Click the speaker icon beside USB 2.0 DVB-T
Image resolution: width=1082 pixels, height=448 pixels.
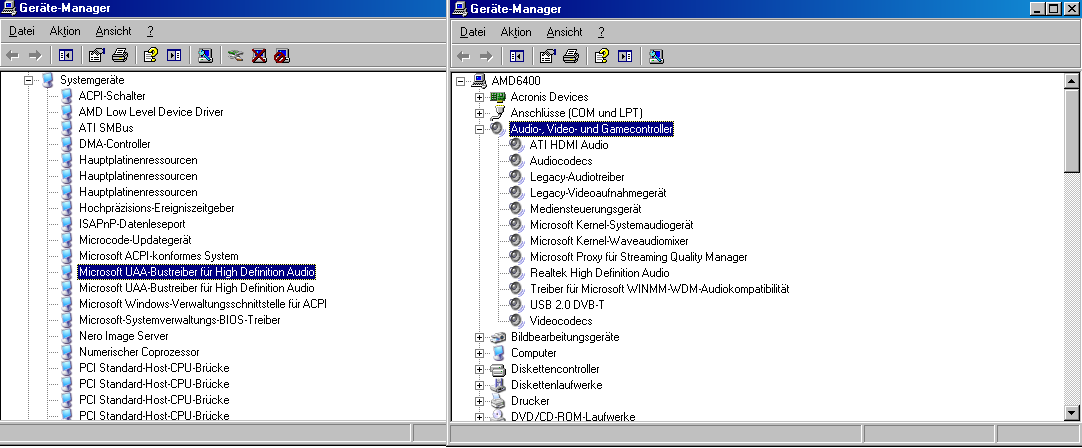[x=517, y=304]
